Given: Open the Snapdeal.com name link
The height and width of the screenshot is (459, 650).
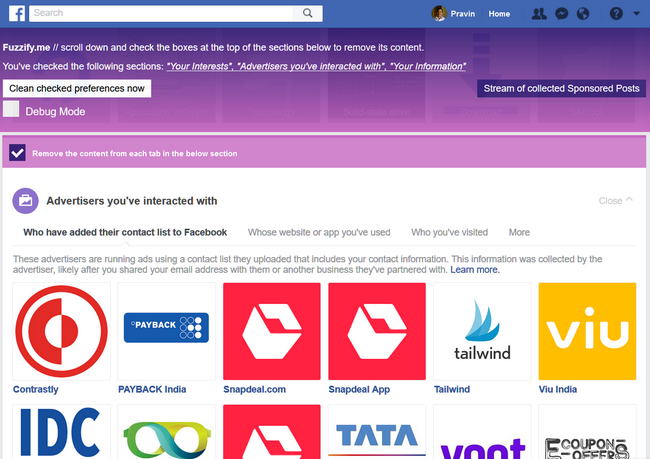Looking at the screenshot, I should (x=255, y=389).
